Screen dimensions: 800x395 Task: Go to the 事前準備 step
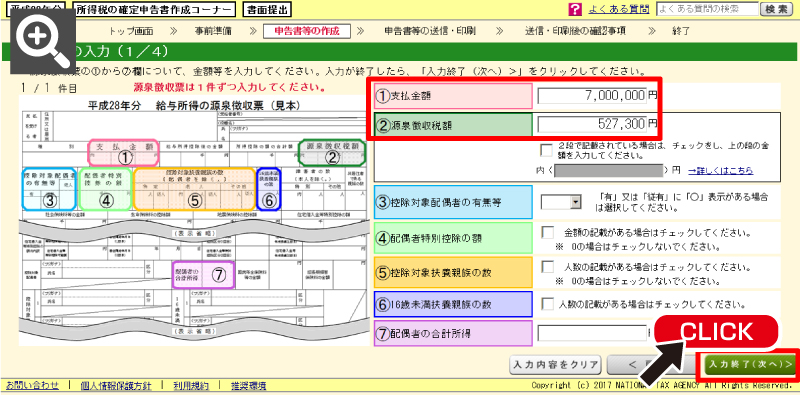tap(212, 31)
